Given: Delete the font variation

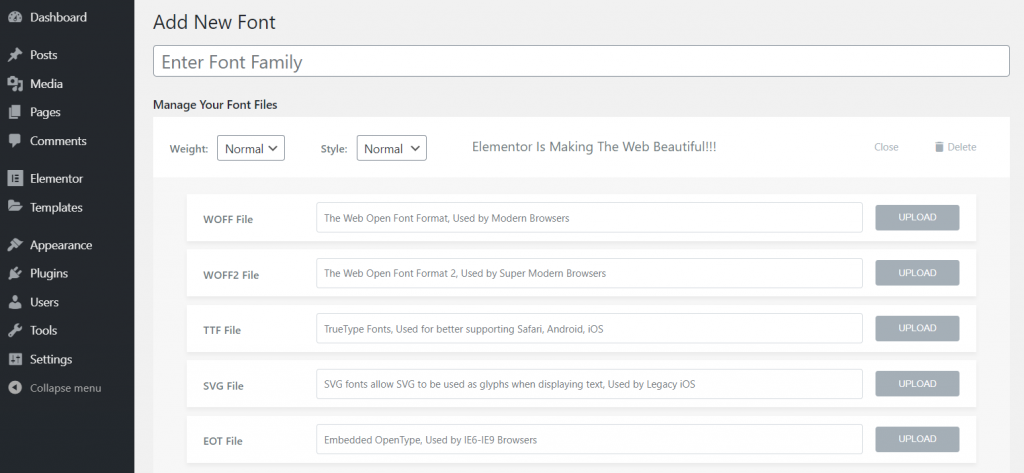Looking at the screenshot, I should [955, 147].
